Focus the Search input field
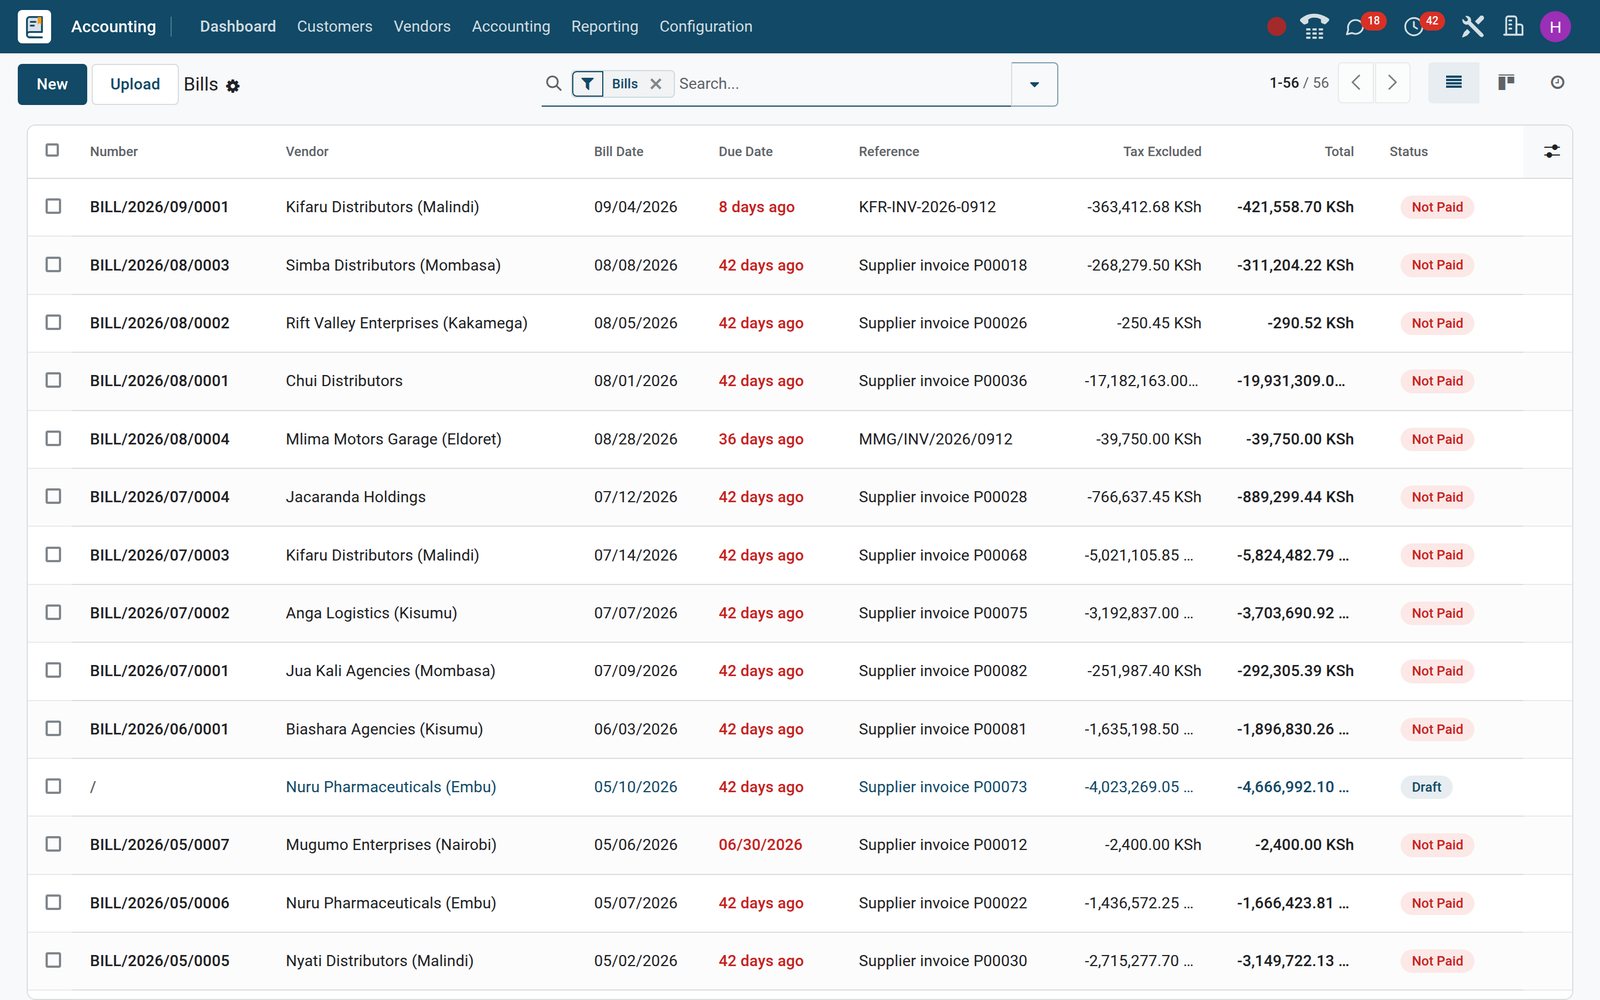1600x1000 pixels. coord(842,84)
